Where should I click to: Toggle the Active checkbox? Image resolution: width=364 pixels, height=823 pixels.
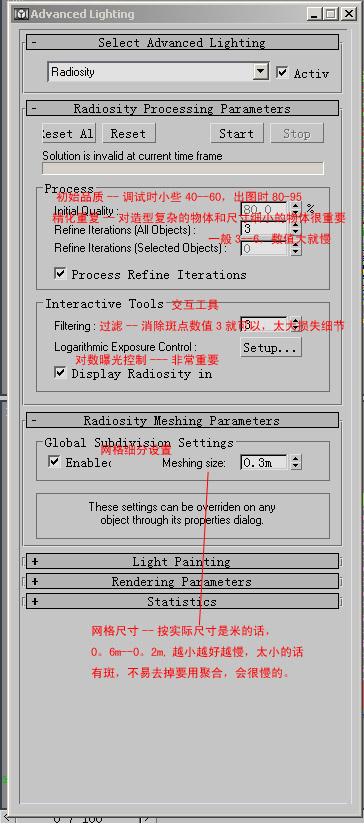[x=282, y=72]
